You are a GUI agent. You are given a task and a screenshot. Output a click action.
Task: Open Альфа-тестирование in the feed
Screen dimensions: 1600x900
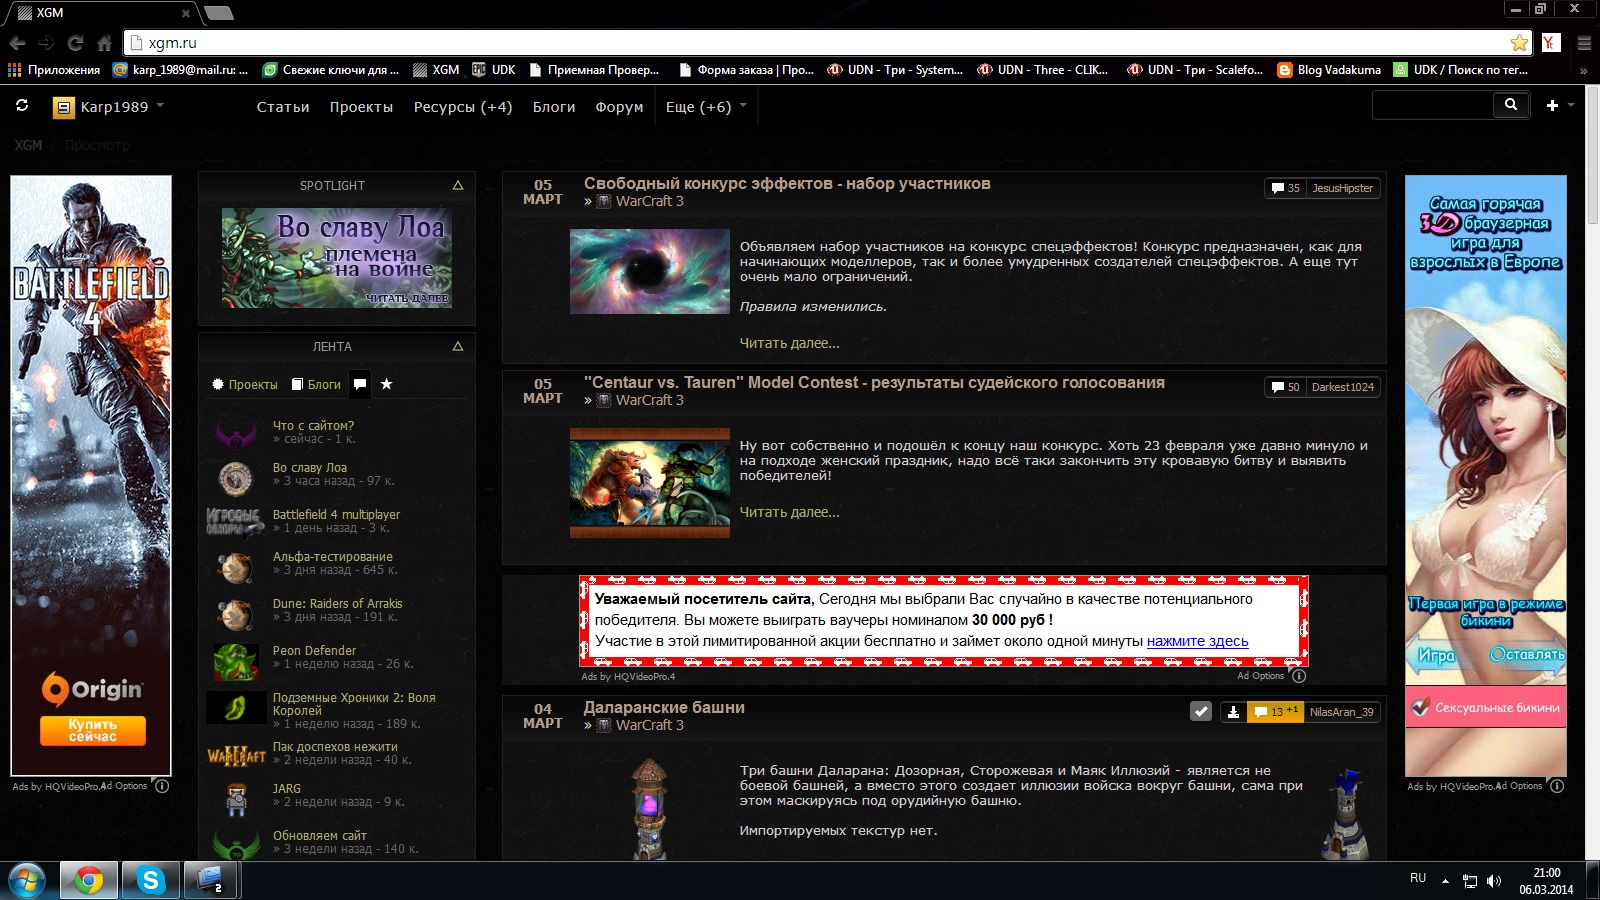click(x=333, y=556)
